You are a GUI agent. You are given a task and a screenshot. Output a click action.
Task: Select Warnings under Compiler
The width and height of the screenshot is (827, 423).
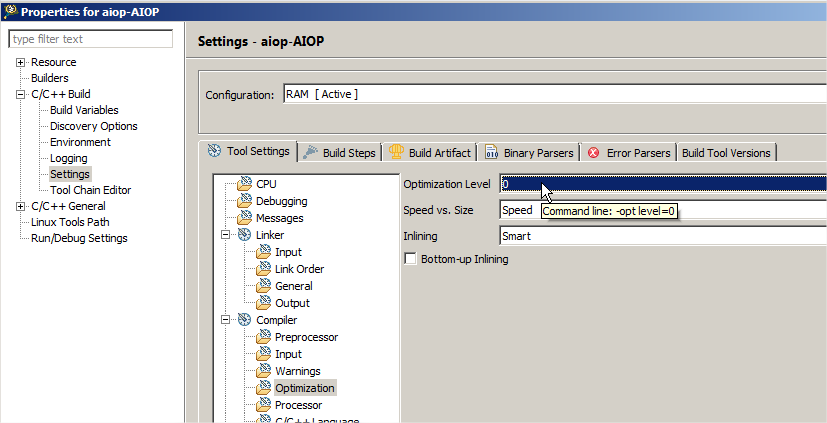tap(297, 371)
